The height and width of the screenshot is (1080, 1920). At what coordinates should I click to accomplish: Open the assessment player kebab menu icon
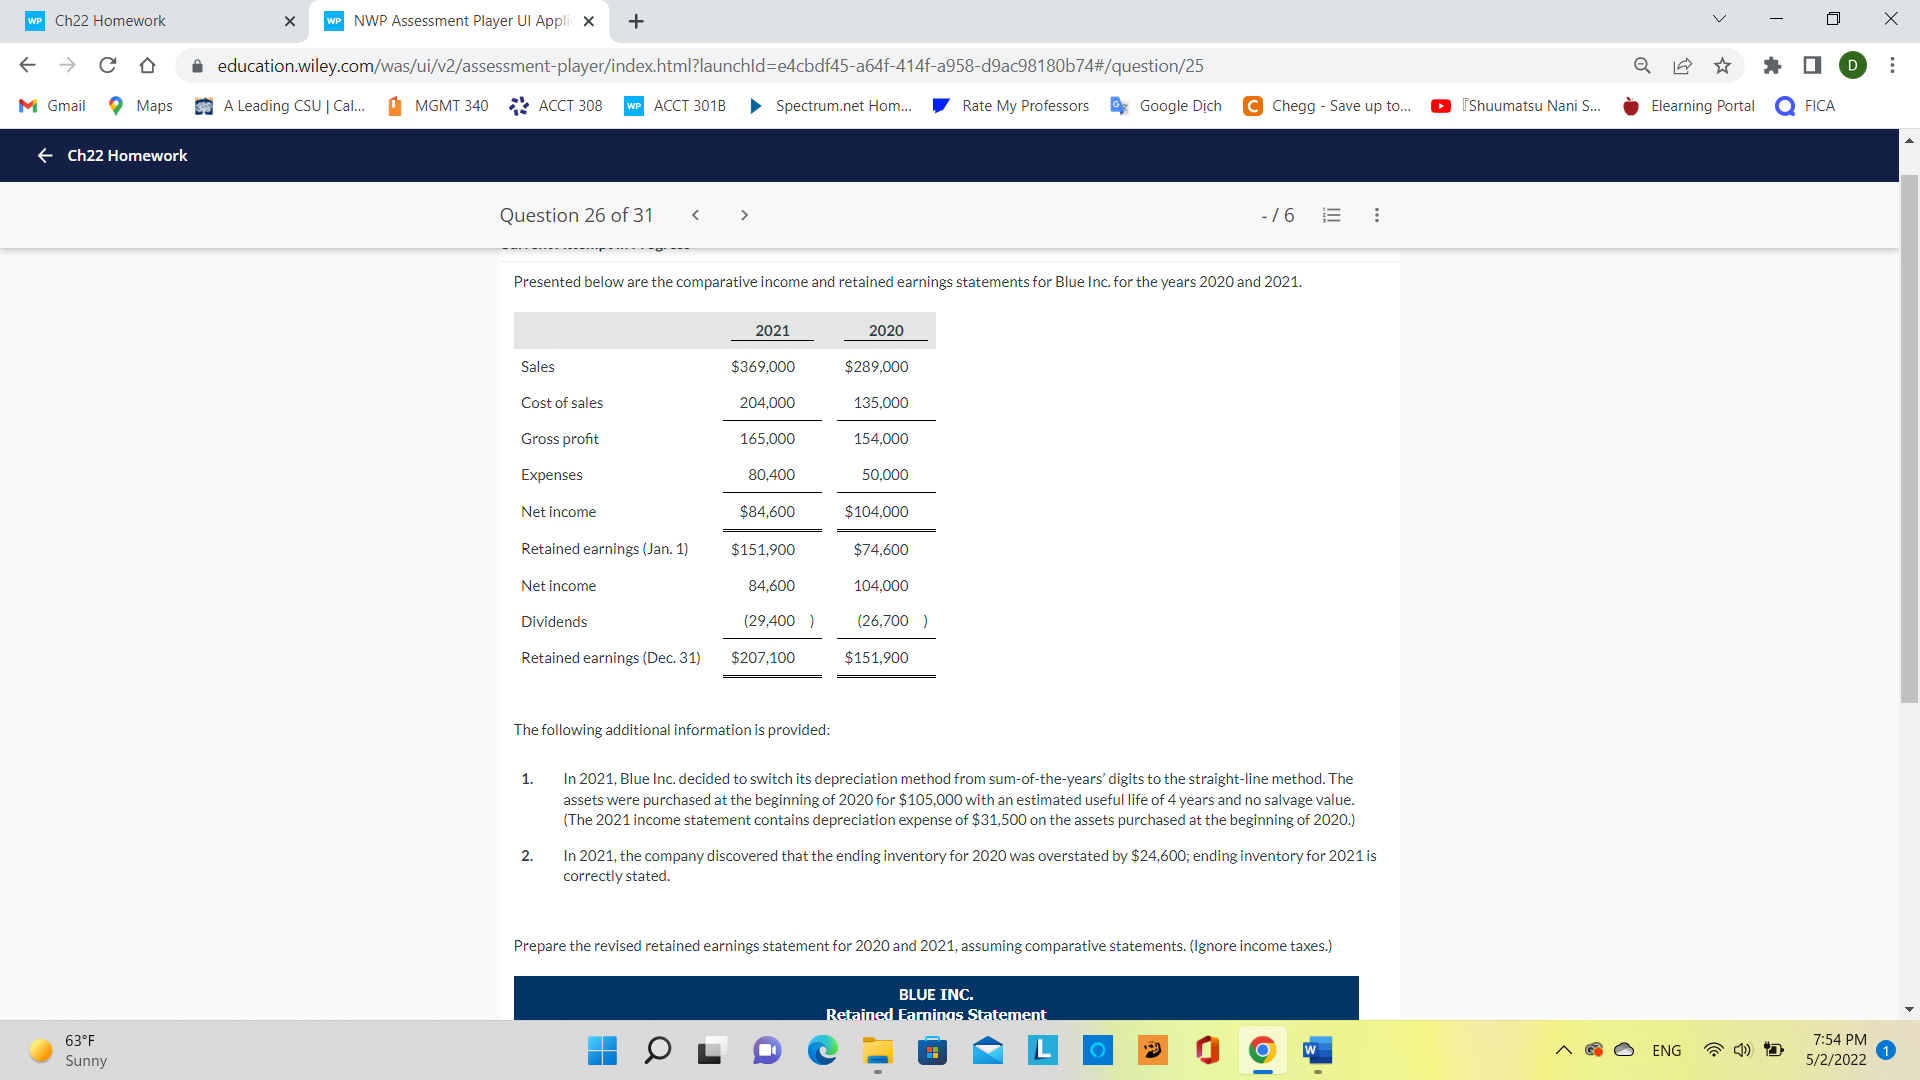(1376, 215)
